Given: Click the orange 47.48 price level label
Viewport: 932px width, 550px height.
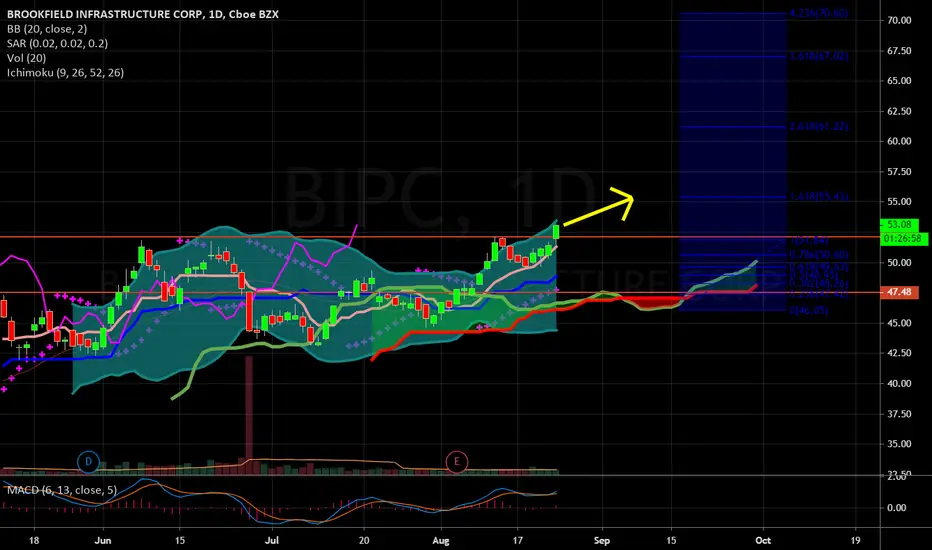Looking at the screenshot, I should (899, 292).
